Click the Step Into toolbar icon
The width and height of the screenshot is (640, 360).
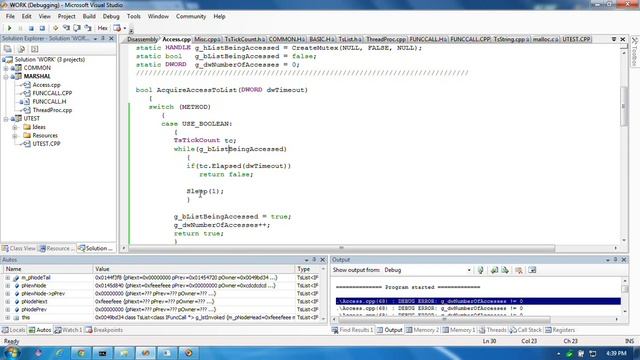point(66,28)
